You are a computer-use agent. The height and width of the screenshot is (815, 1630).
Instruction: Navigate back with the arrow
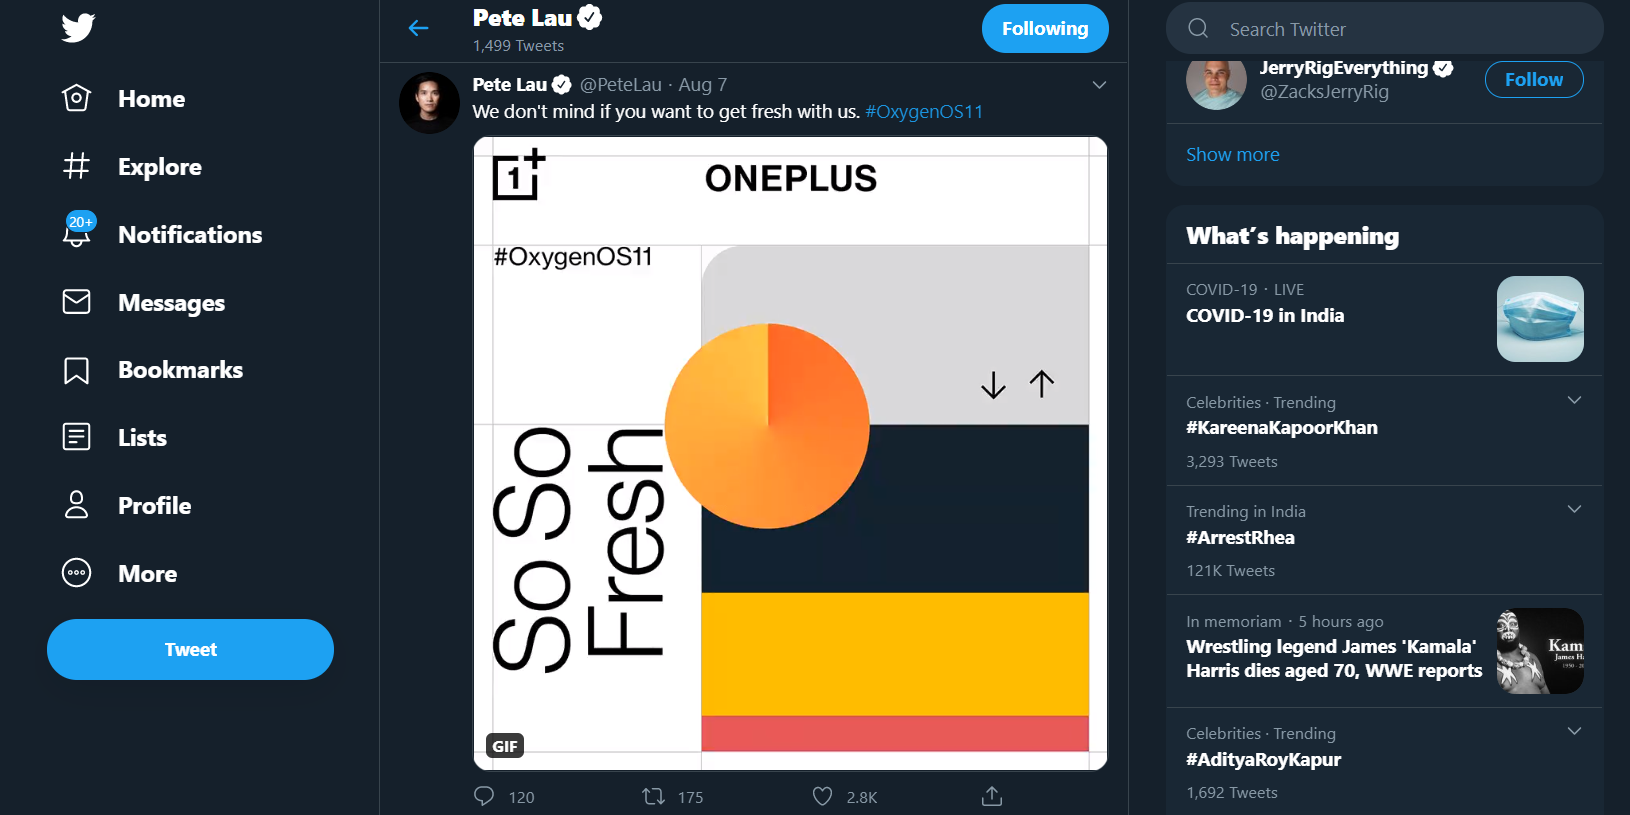(x=417, y=28)
